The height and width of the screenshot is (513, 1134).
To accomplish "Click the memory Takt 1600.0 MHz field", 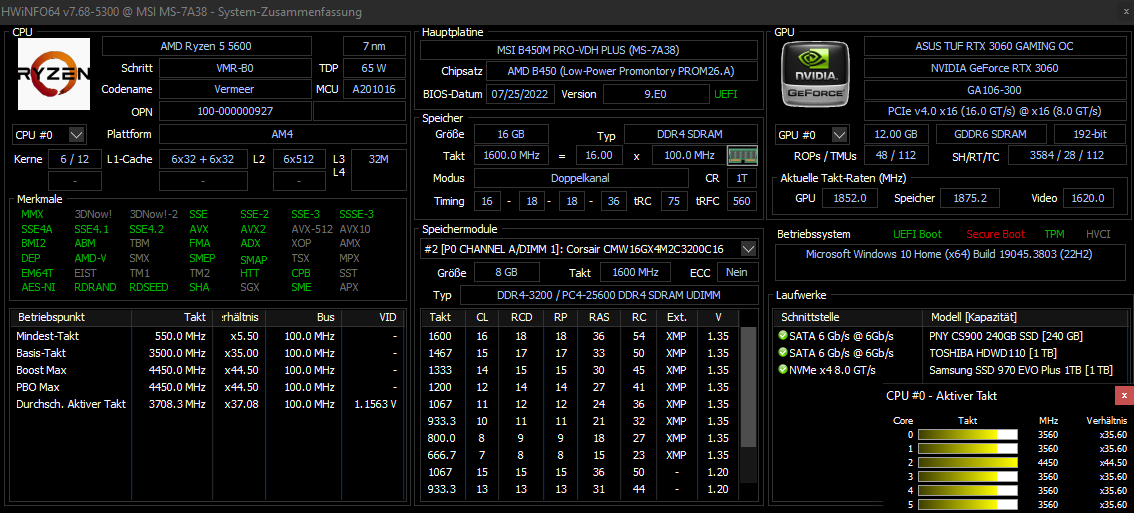I will [511, 156].
